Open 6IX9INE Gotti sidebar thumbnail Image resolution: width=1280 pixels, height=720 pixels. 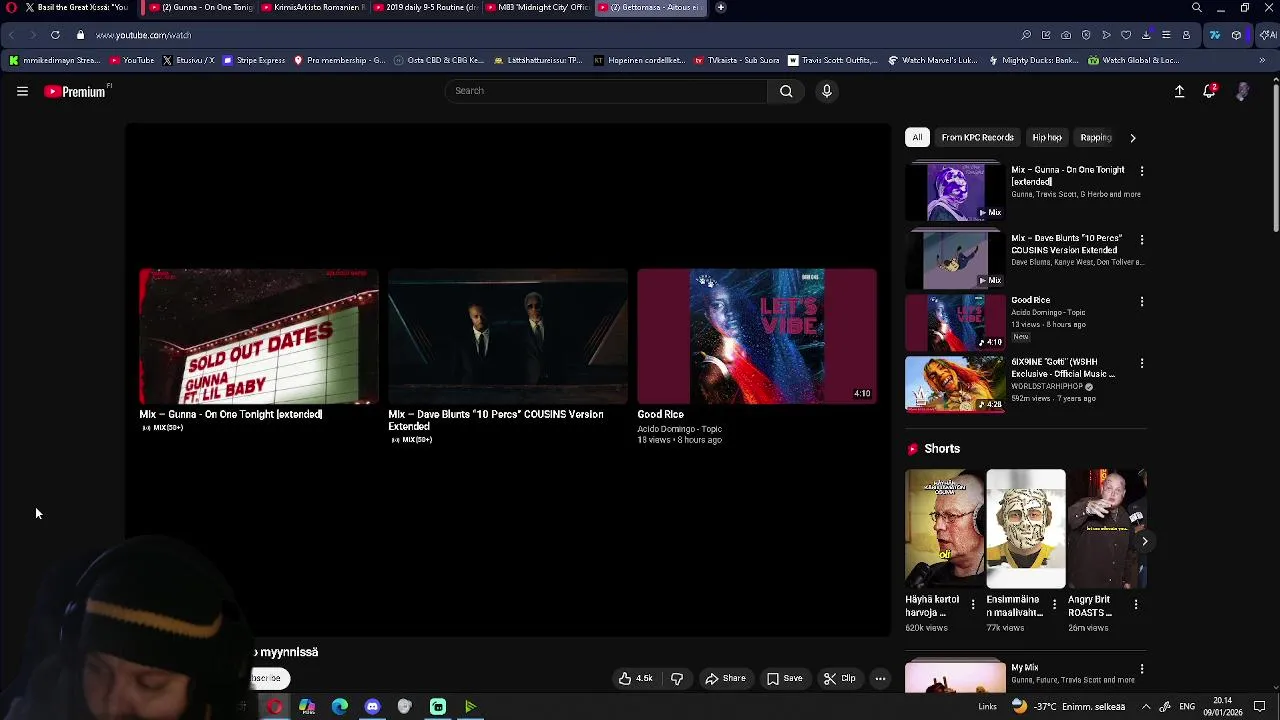[955, 383]
